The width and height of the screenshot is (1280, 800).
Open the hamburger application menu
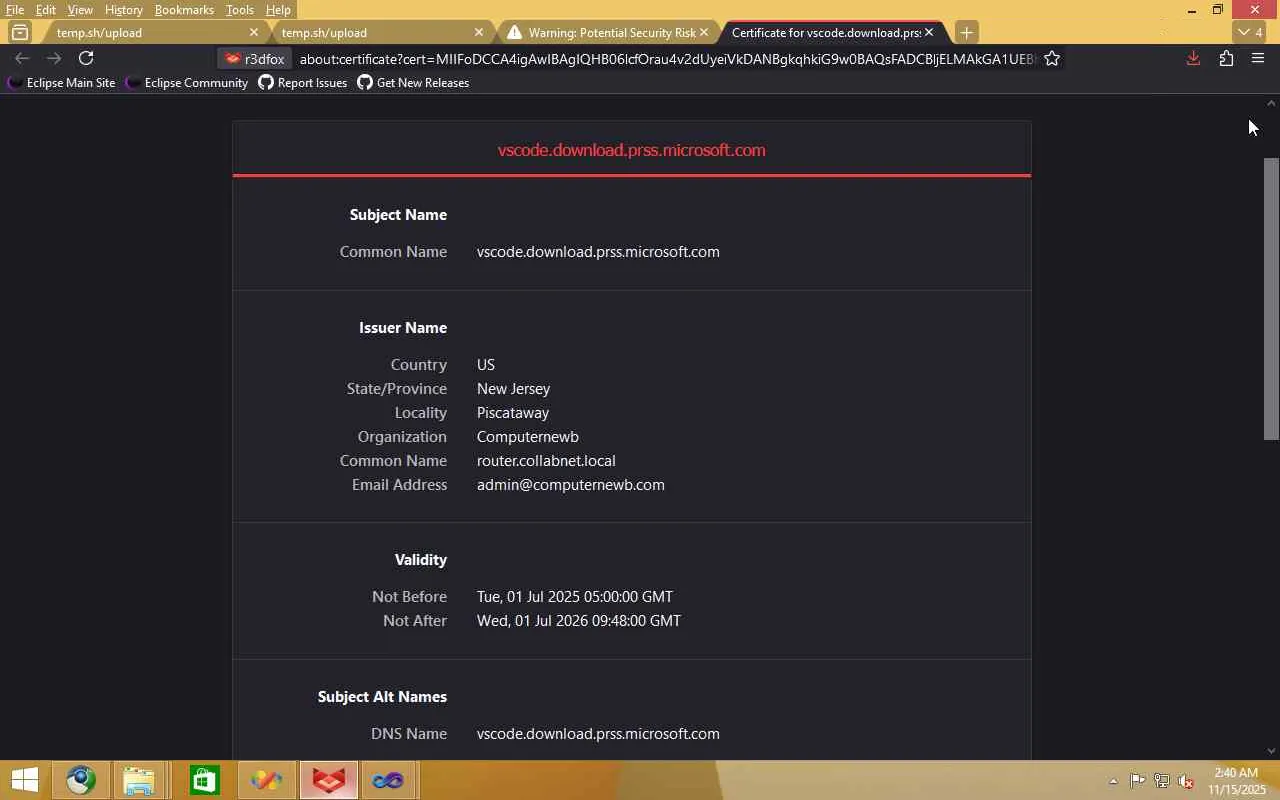(1258, 59)
